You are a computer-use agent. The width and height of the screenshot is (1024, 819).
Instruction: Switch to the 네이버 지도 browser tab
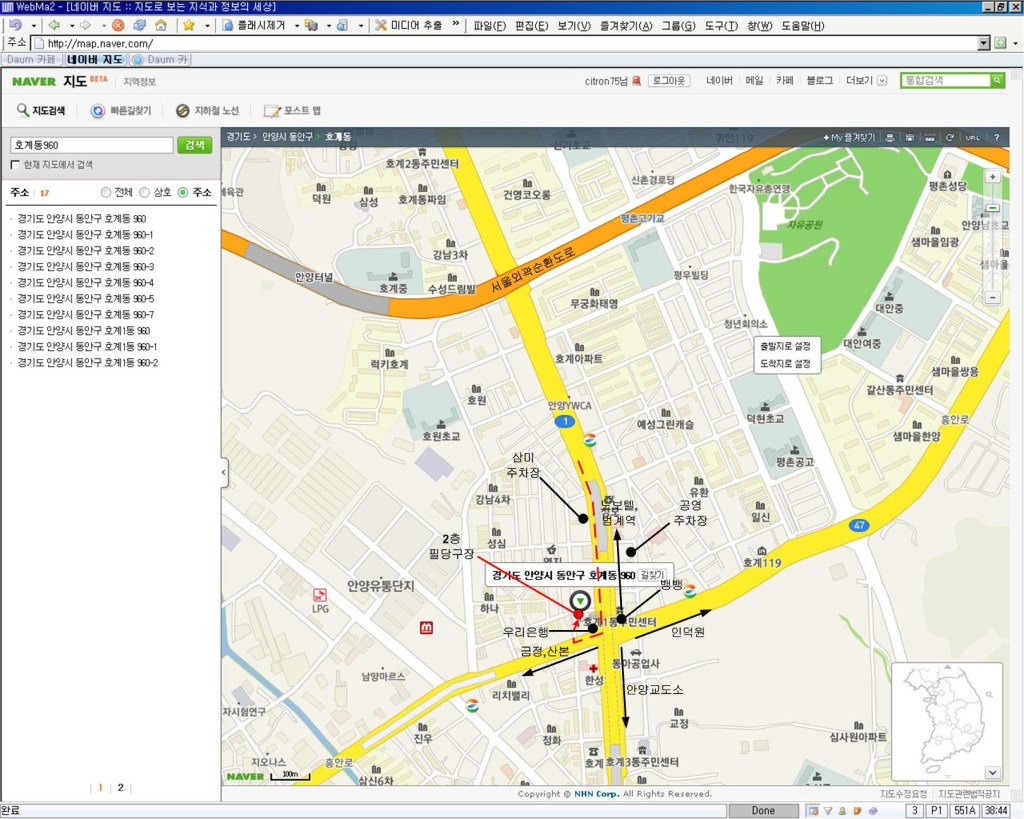click(x=95, y=59)
